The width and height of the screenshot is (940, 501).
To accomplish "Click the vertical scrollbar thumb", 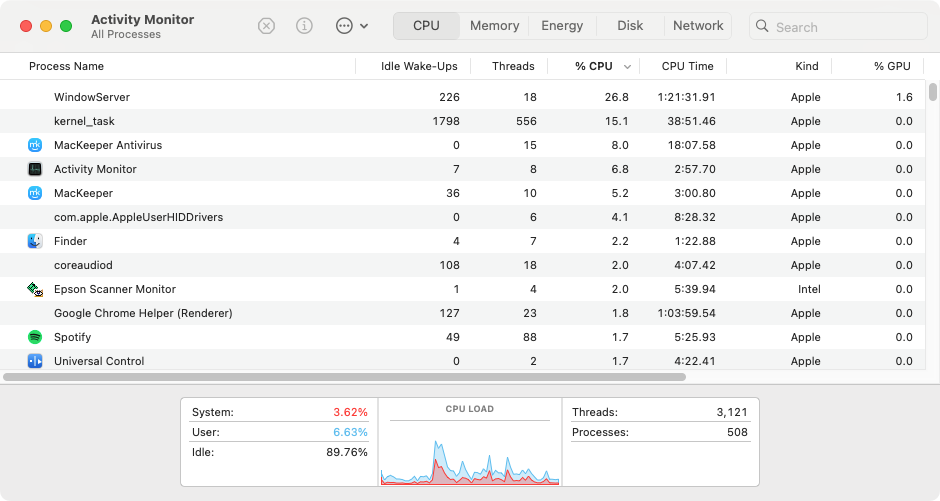I will [932, 92].
